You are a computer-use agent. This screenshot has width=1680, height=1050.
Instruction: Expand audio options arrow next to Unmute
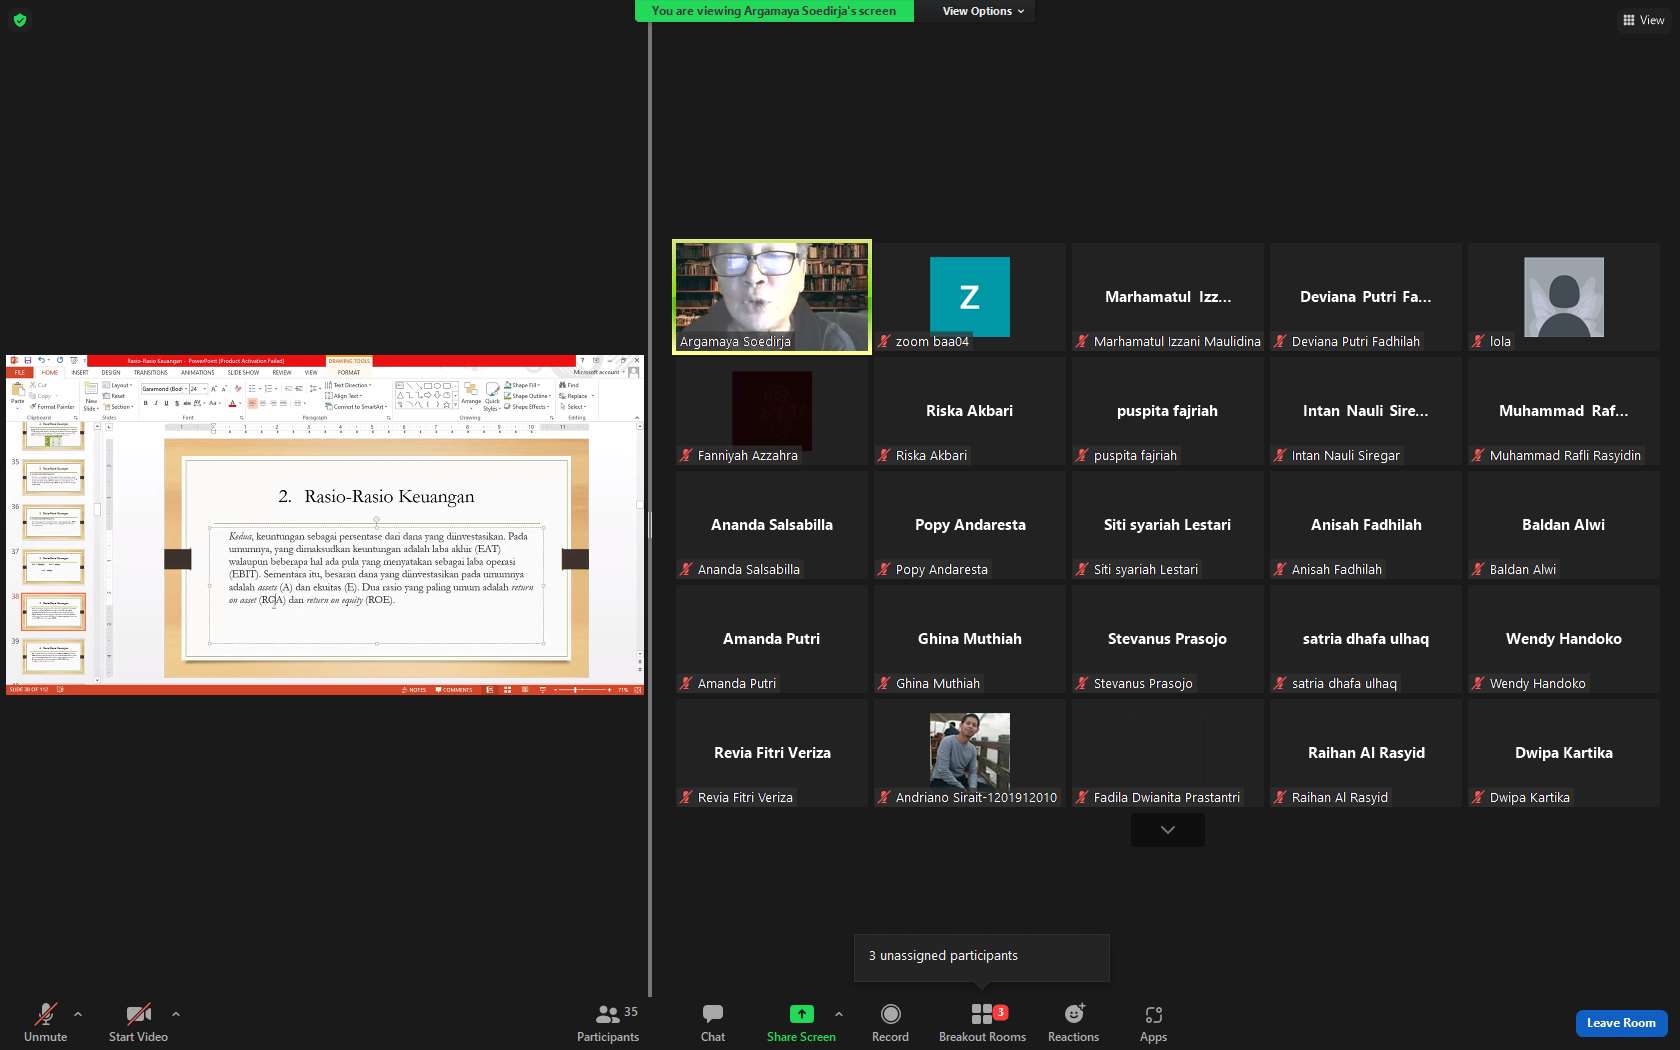(78, 1014)
